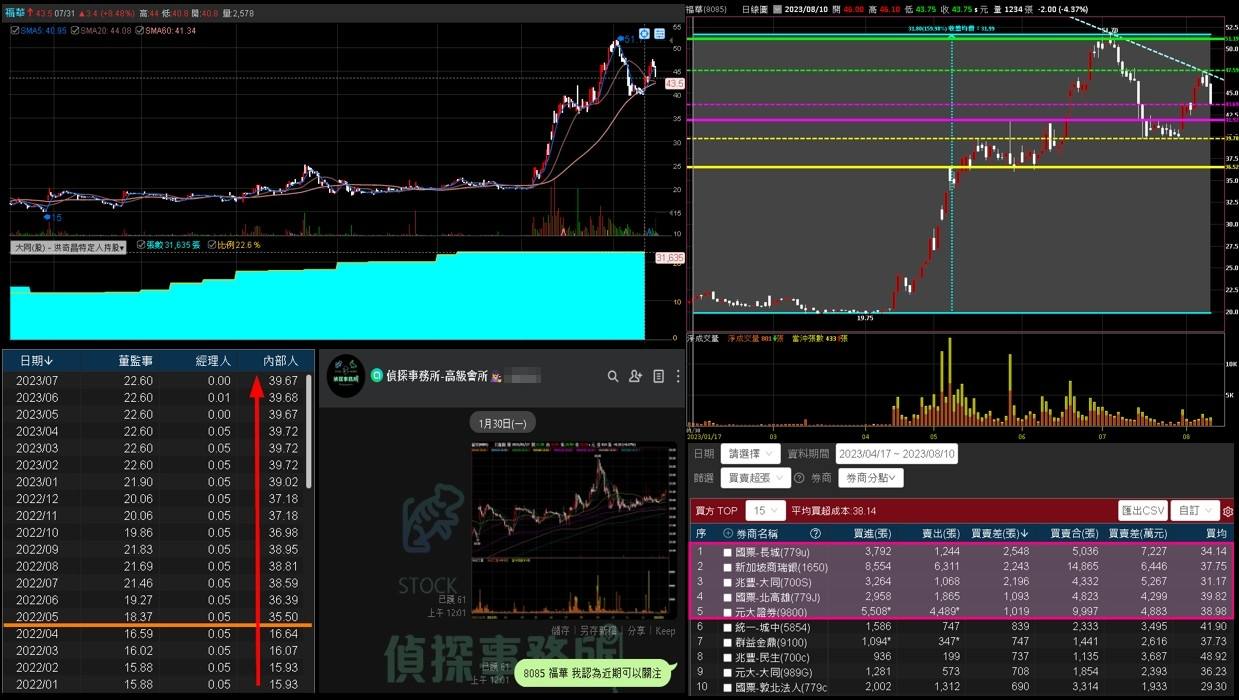Click the 匯出CSV export button
This screenshot has width=1239, height=700.
1142,510
